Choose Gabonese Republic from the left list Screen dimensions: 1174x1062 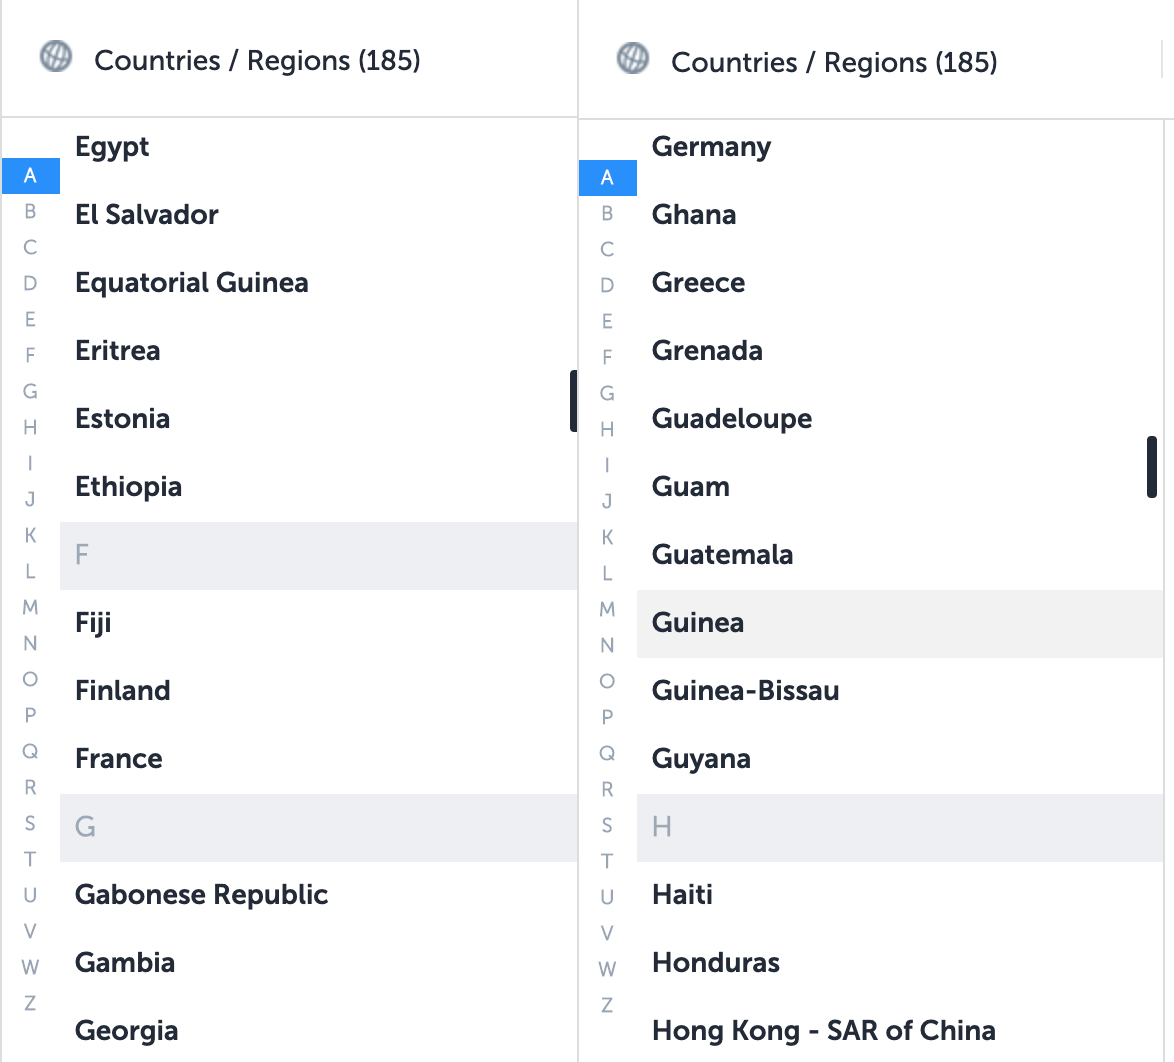[x=201, y=894]
